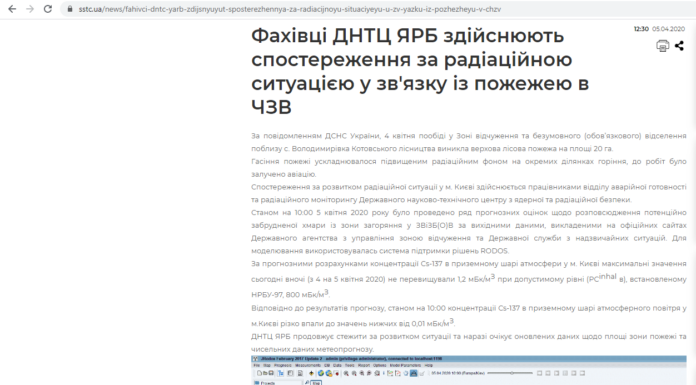This screenshot has width=696, height=385.
Task: Click the browser forward arrow
Action: [x=30, y=9]
